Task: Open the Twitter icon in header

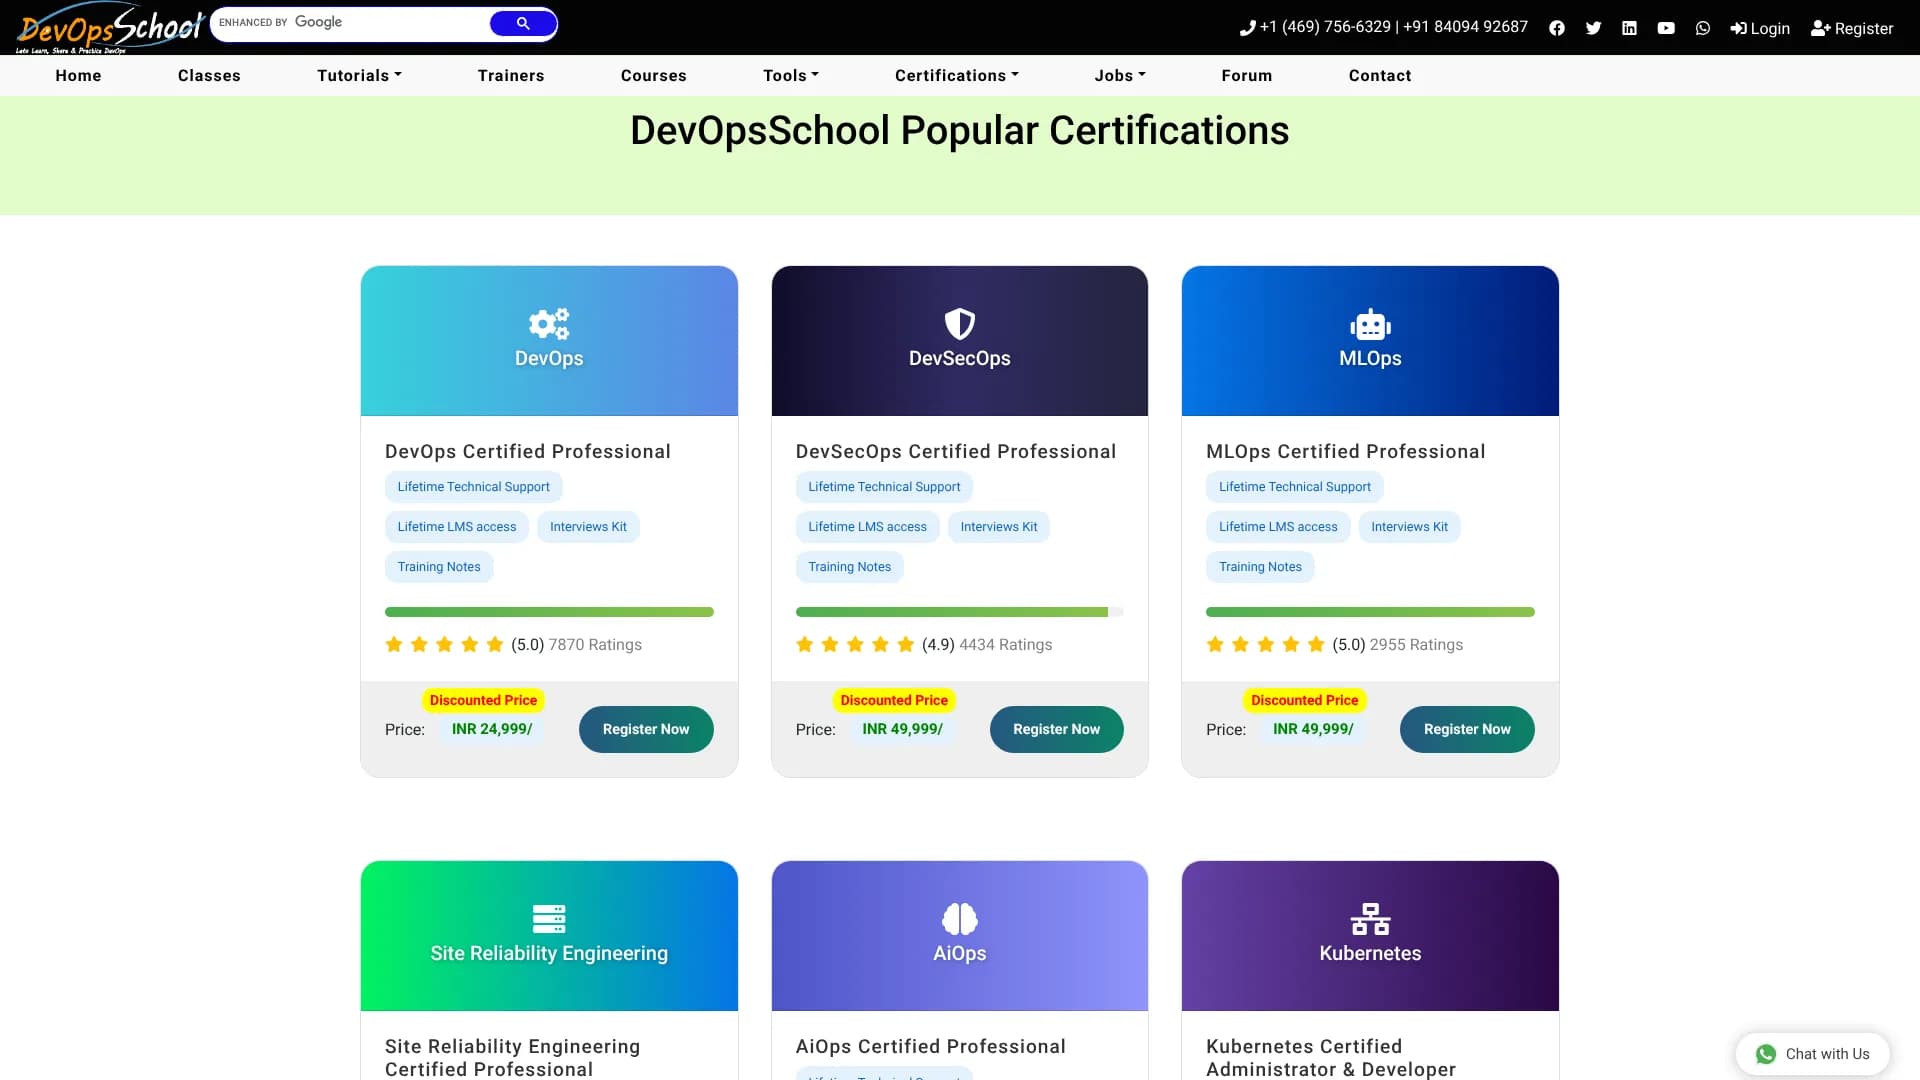Action: click(x=1593, y=28)
